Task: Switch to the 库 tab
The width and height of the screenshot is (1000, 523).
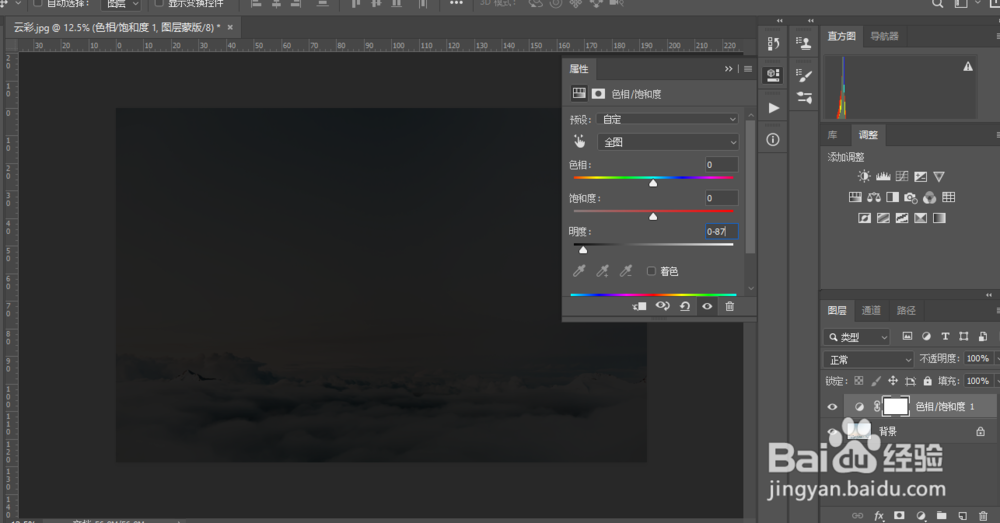Action: coord(832,135)
